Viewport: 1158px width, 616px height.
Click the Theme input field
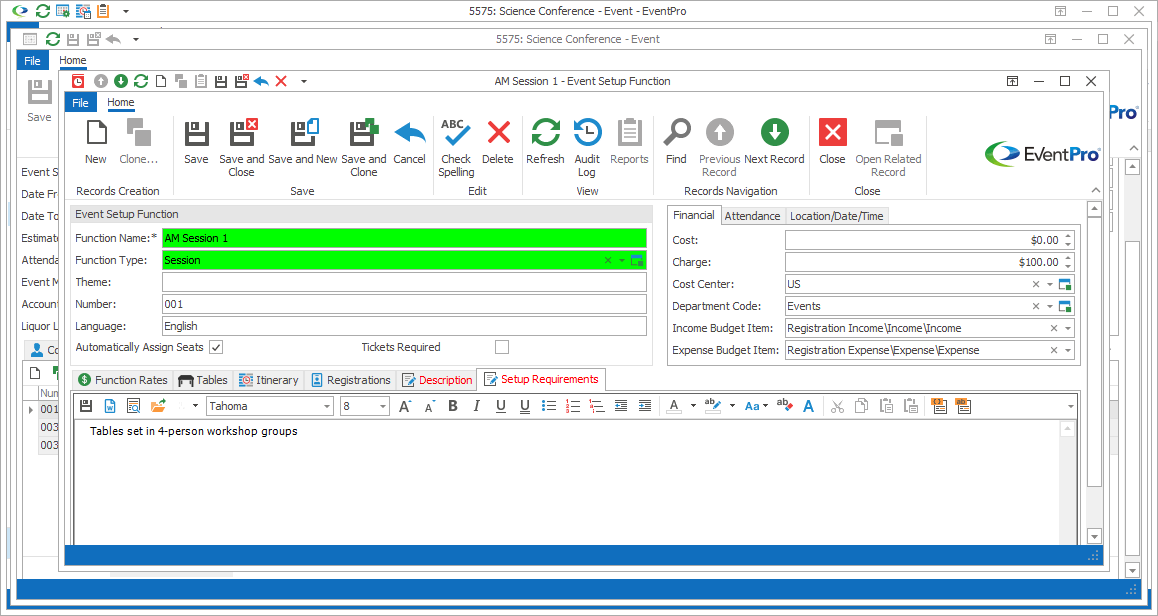(404, 282)
